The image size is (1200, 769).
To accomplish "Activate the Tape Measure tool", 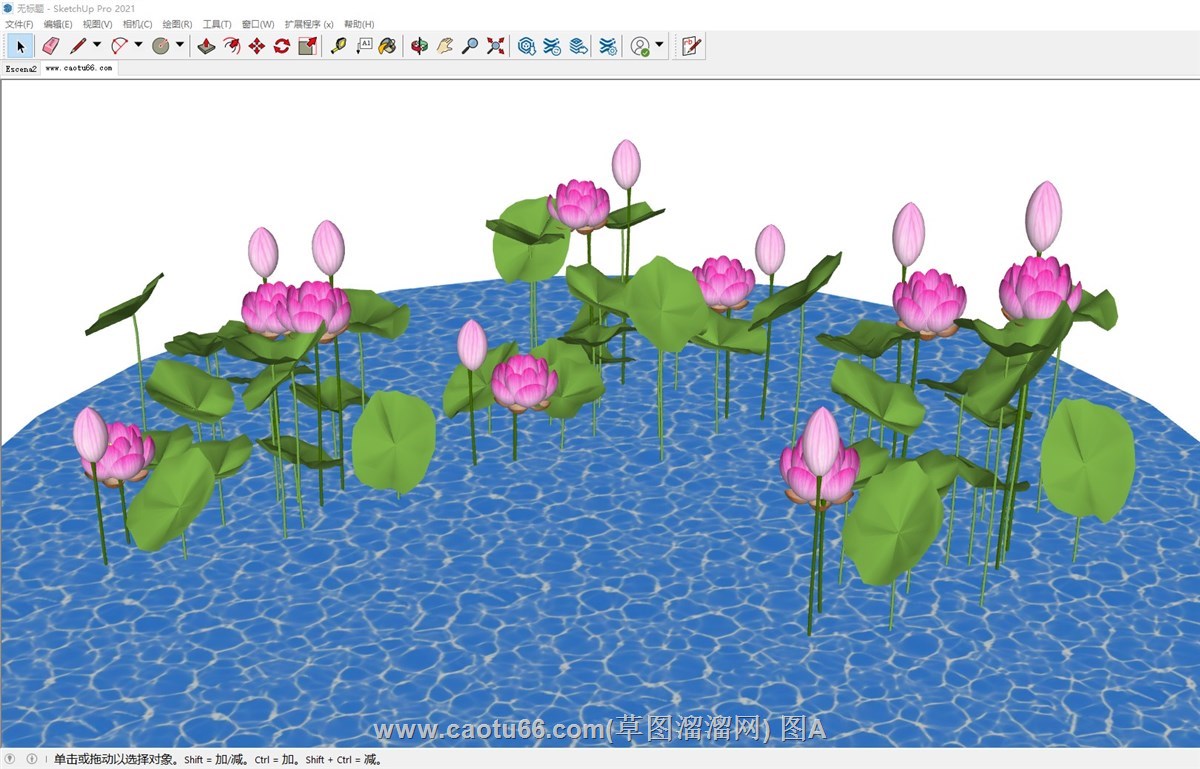I will pyautogui.click(x=339, y=46).
